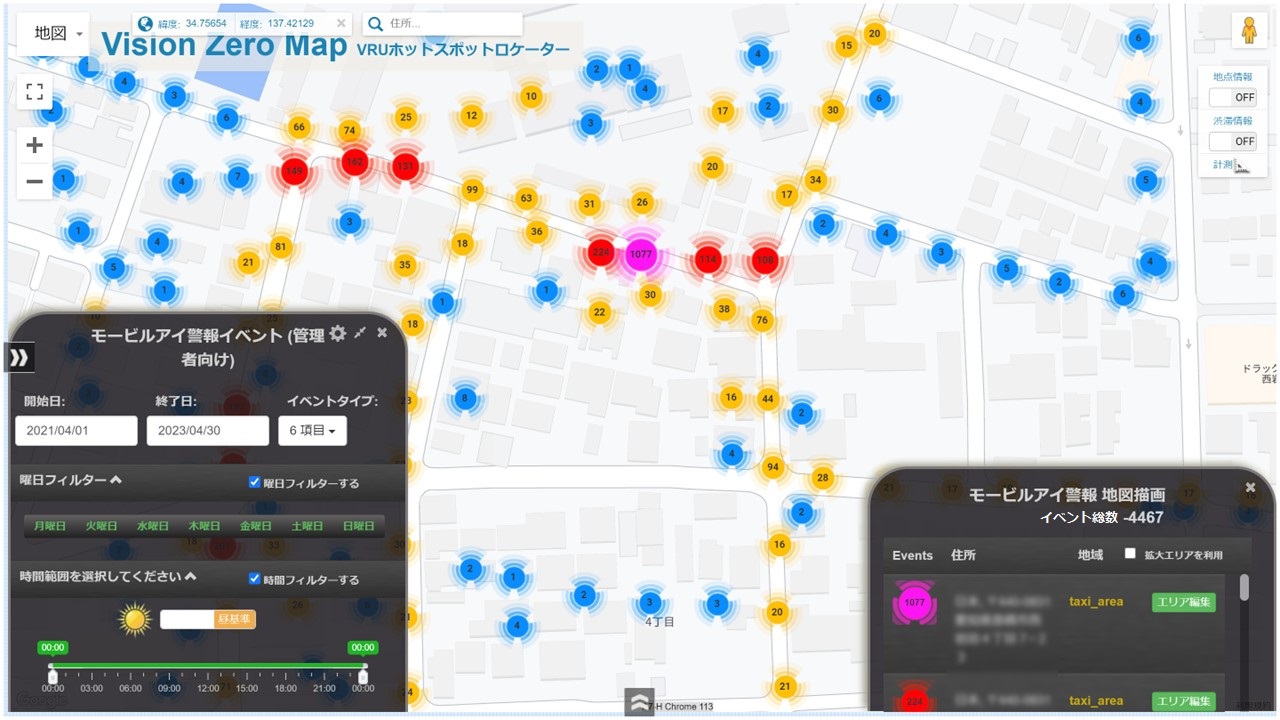
Task: Expand the side panel double-arrow icon
Action: 19,357
